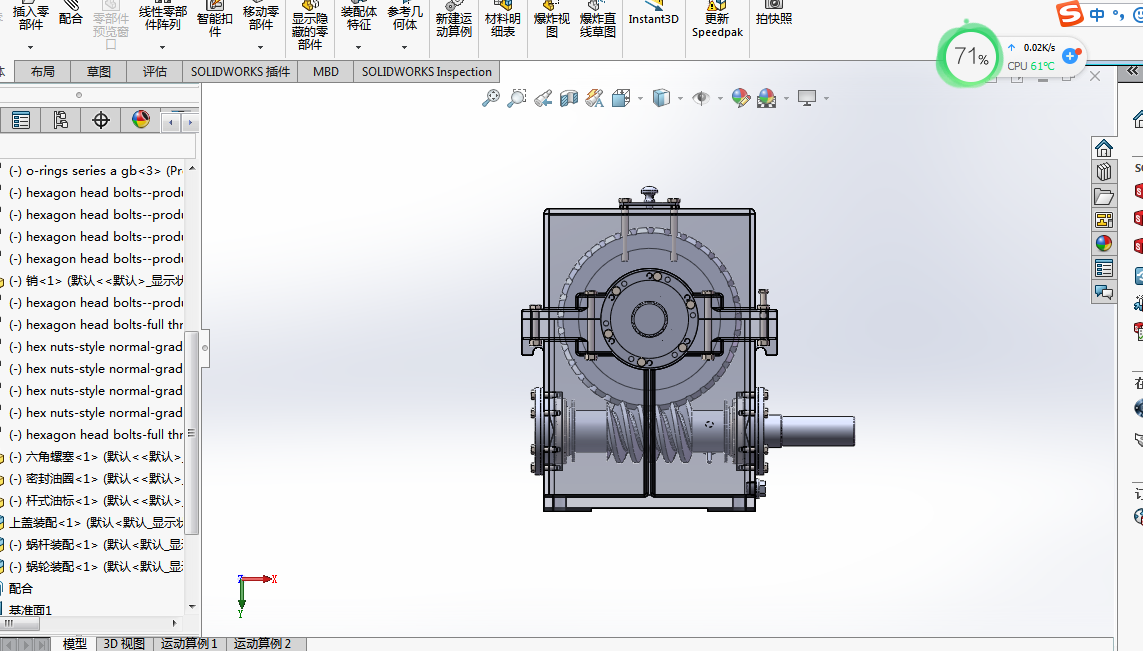Viewport: 1143px width, 651px height.
Task: Open the SOLIDWORKS Resources home tab
Action: pyautogui.click(x=1104, y=148)
